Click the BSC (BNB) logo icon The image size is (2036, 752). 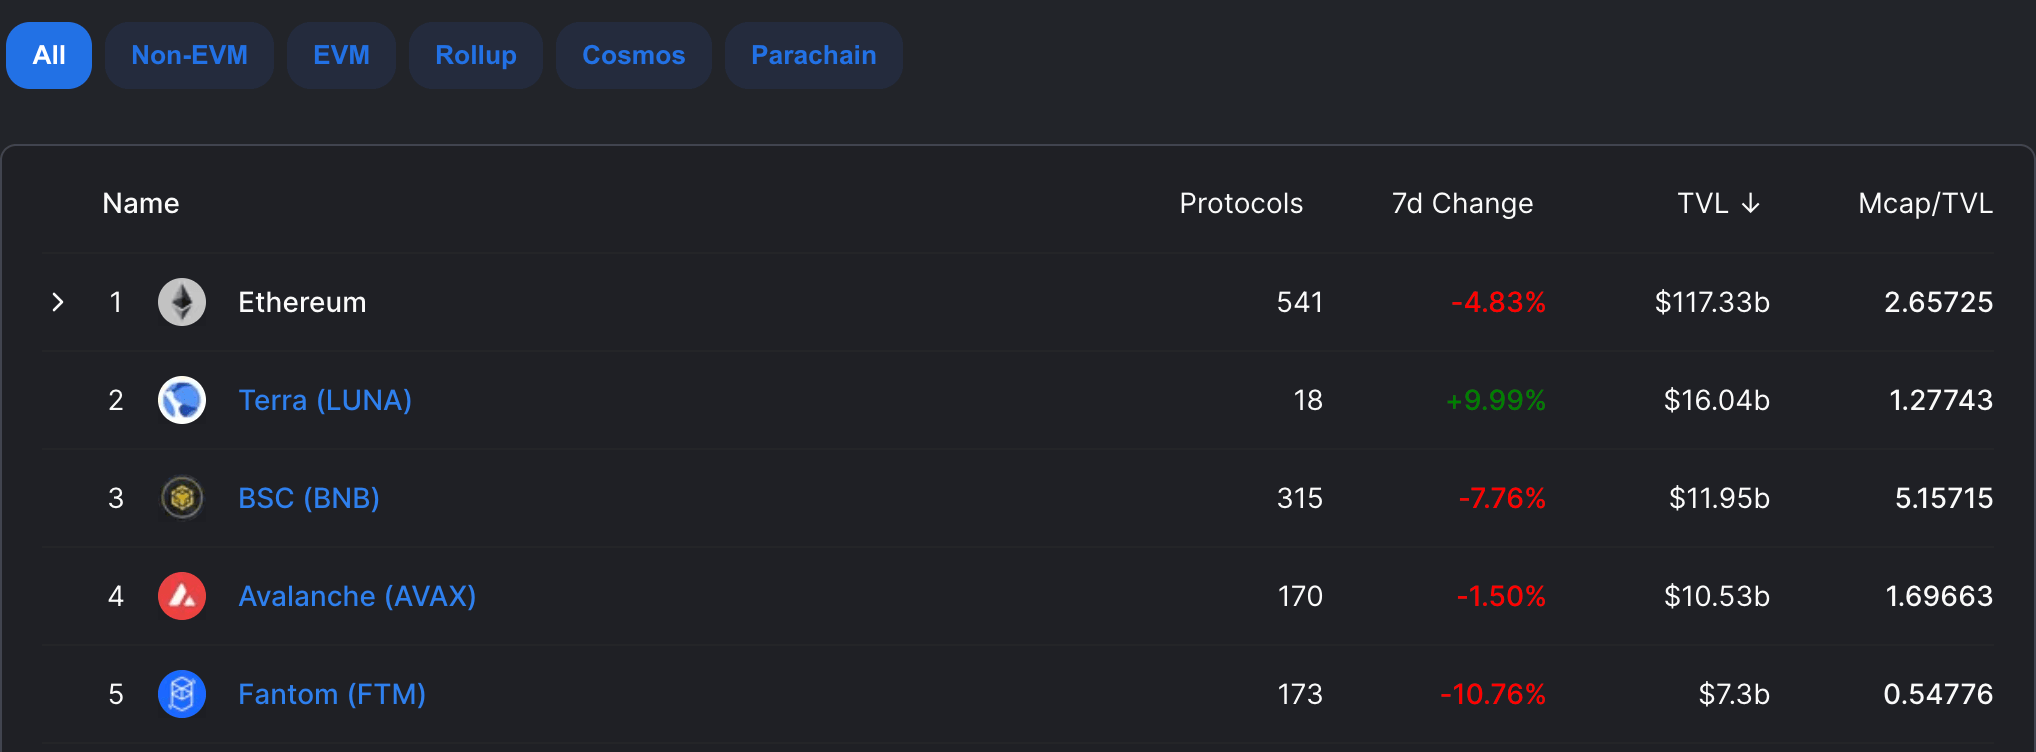[x=182, y=498]
